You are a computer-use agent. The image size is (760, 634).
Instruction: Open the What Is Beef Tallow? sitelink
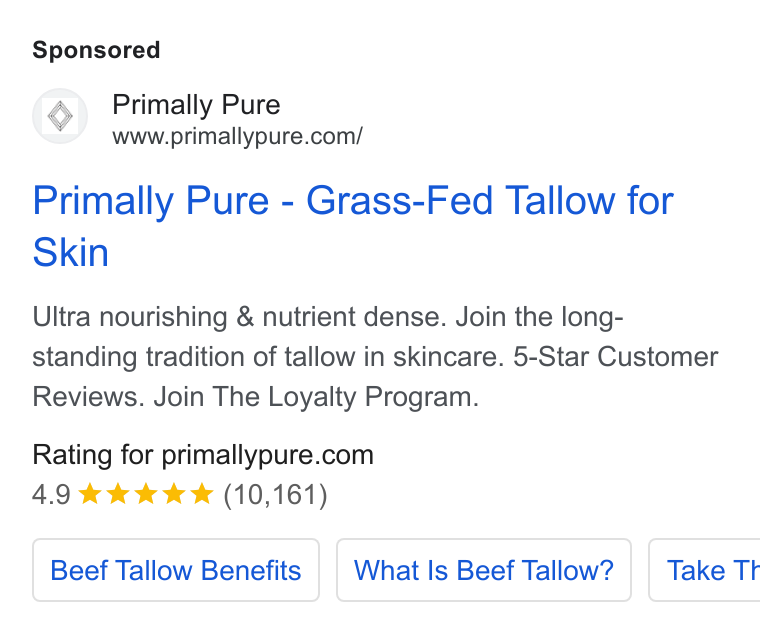(484, 570)
